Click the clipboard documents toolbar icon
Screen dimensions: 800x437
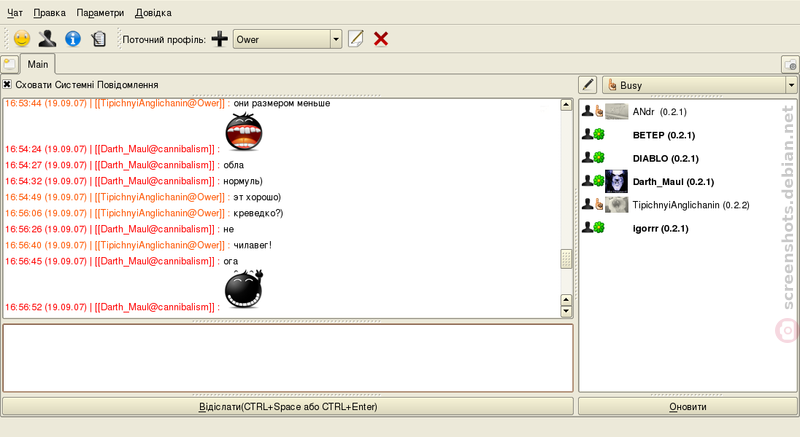[98, 39]
